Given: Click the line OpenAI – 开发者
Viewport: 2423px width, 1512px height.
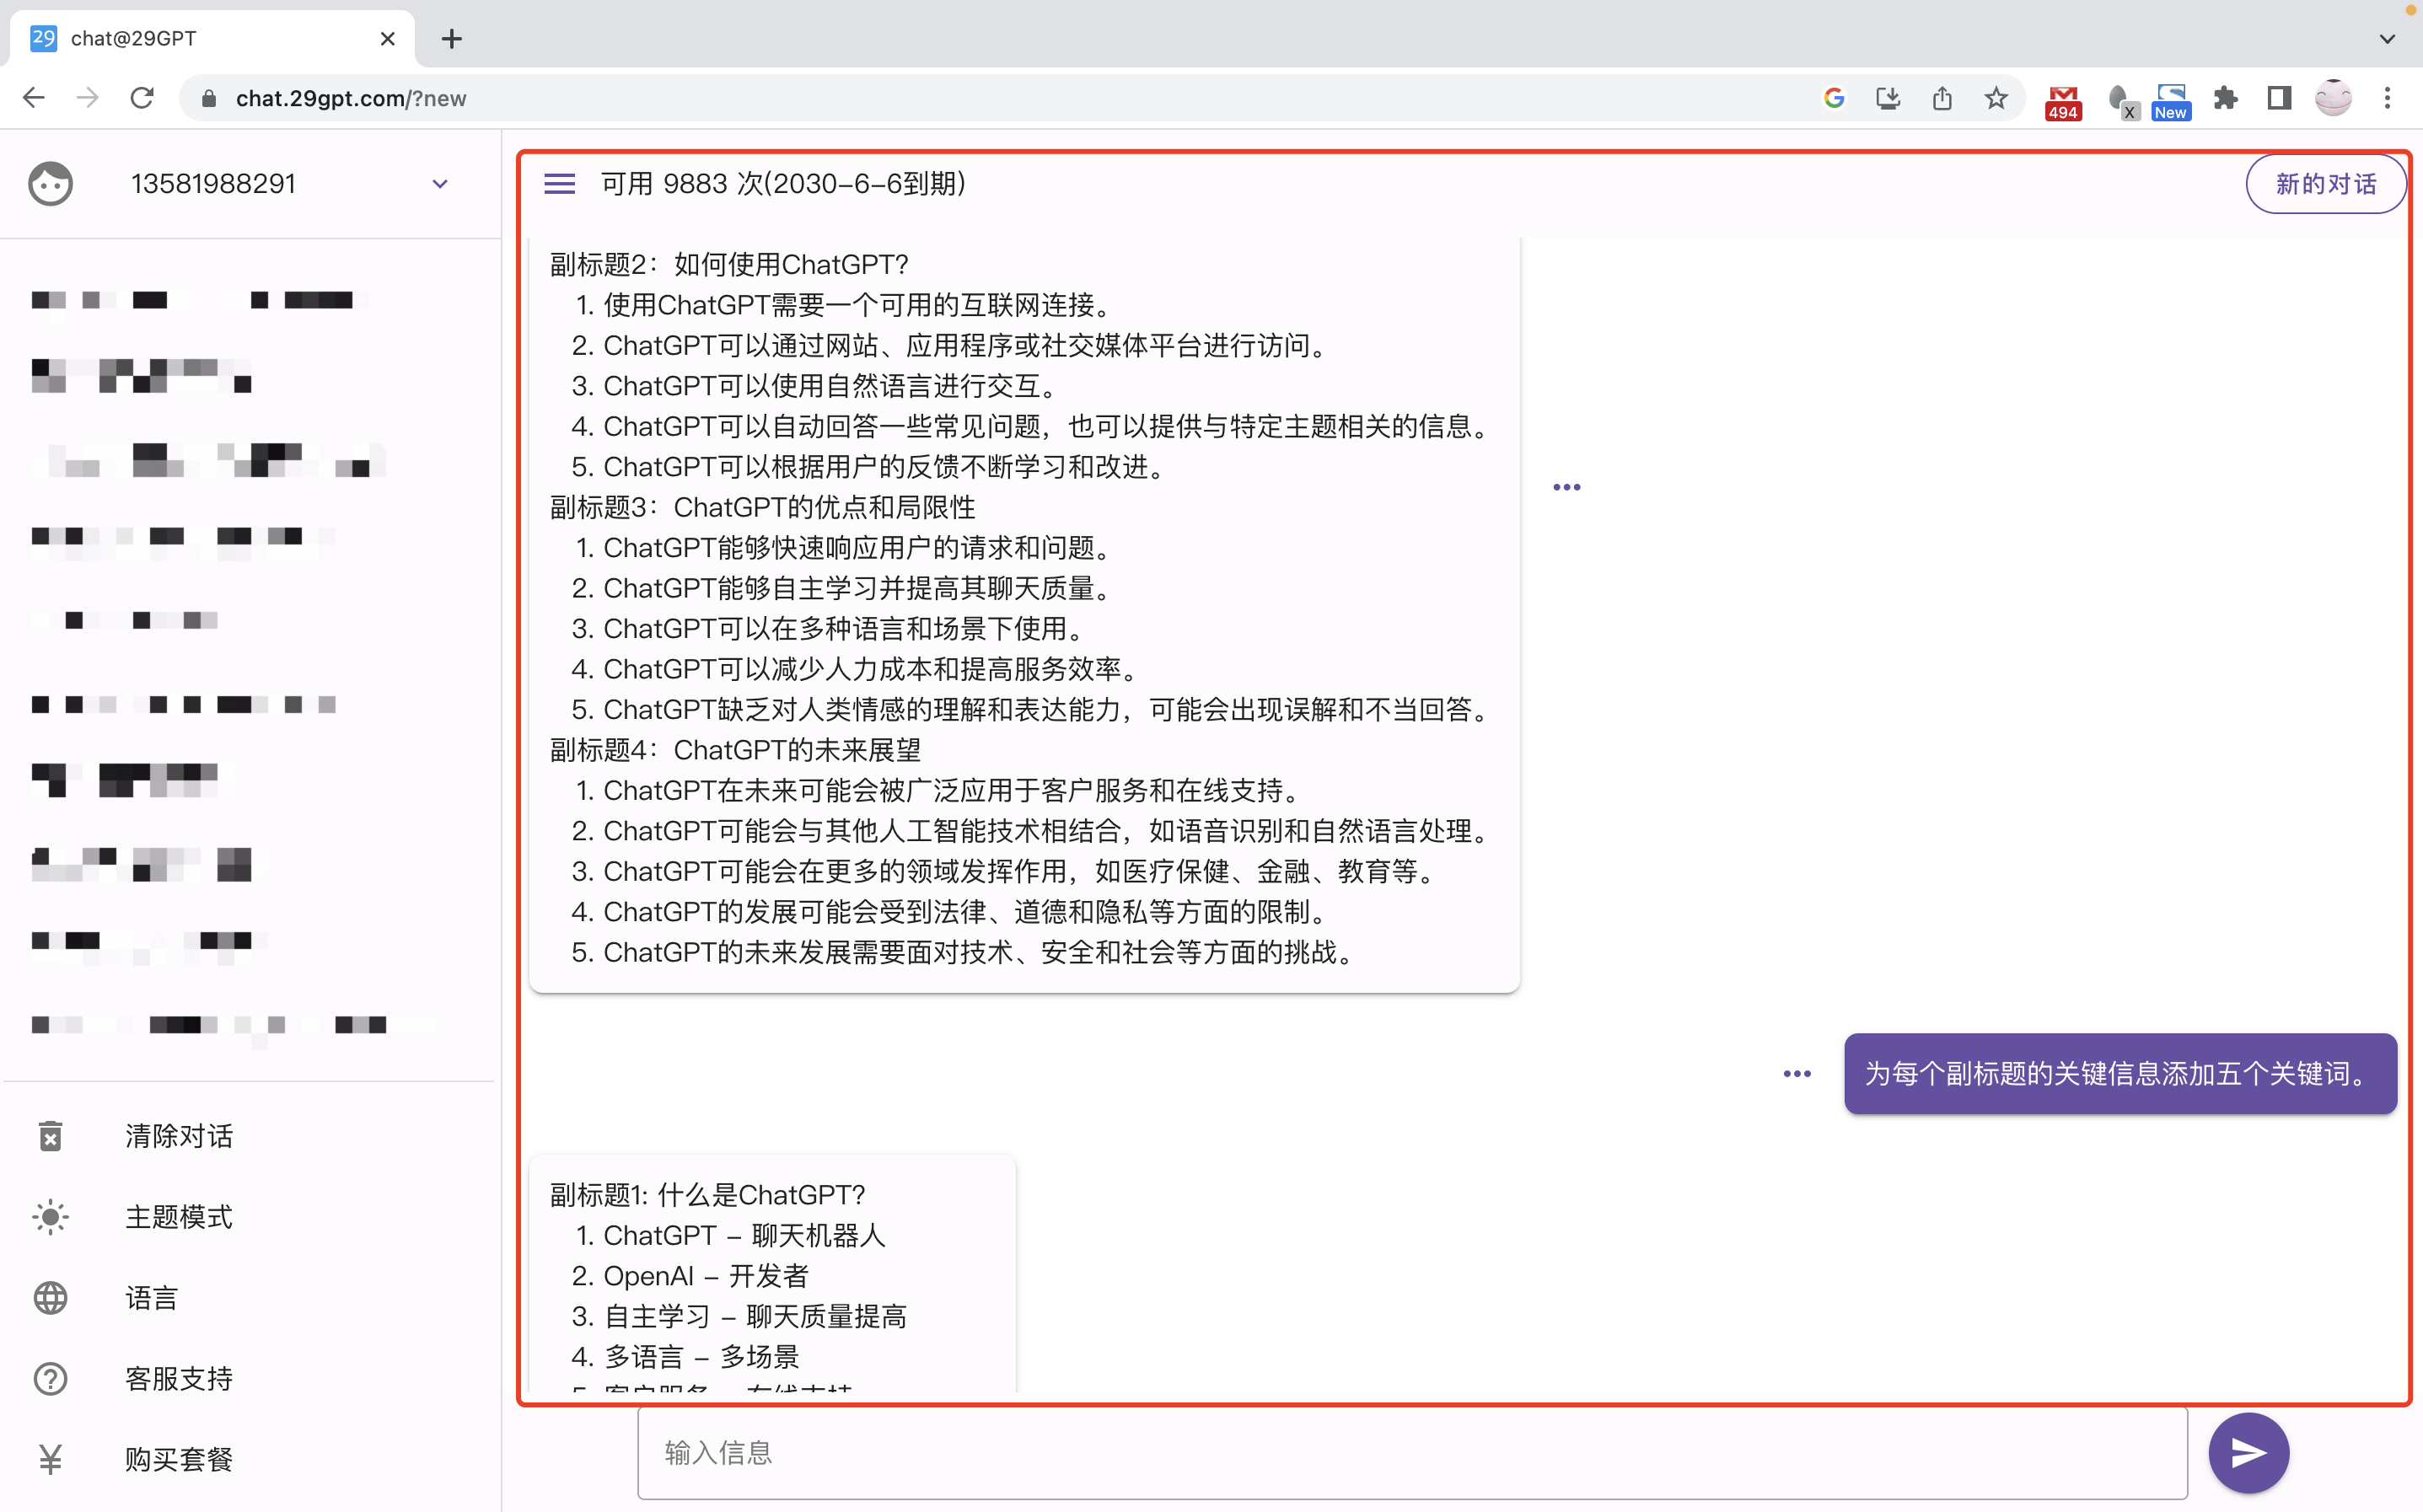Looking at the screenshot, I should (706, 1276).
